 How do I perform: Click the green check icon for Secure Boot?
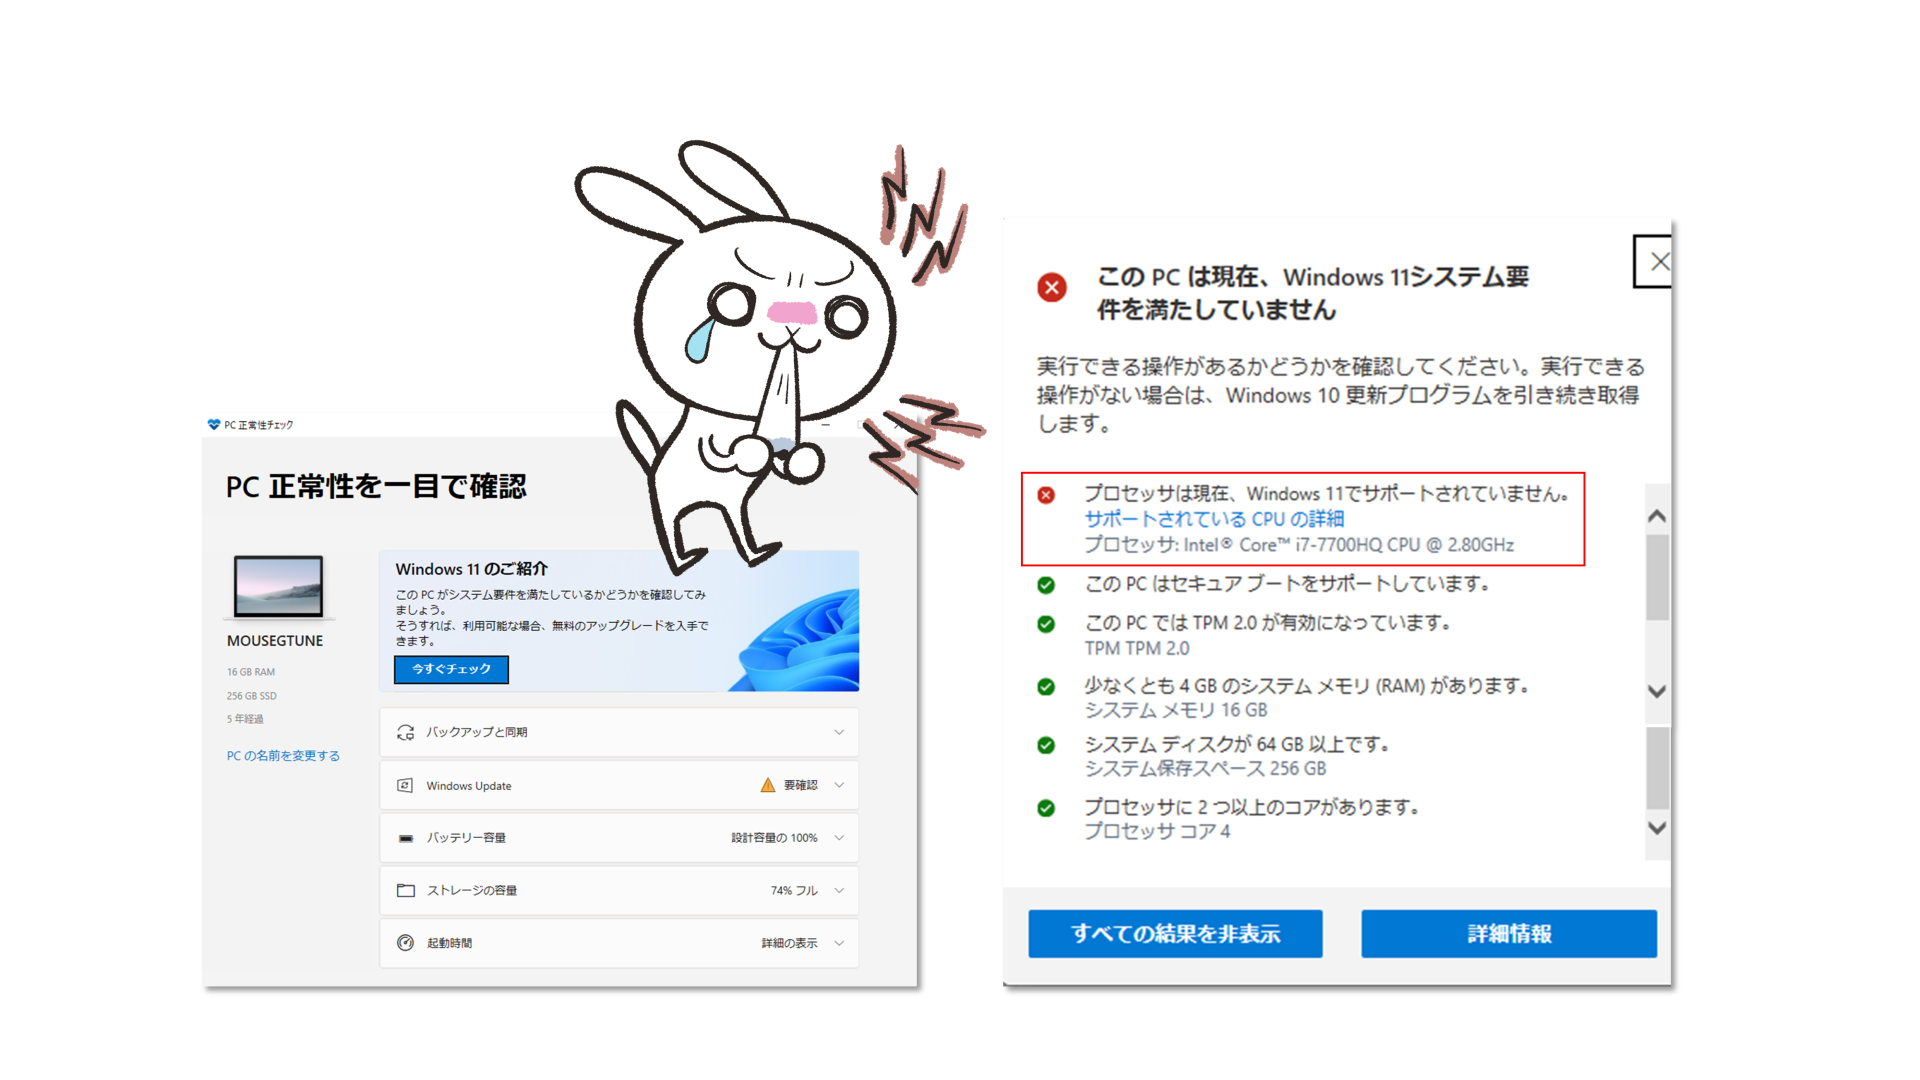click(1046, 585)
